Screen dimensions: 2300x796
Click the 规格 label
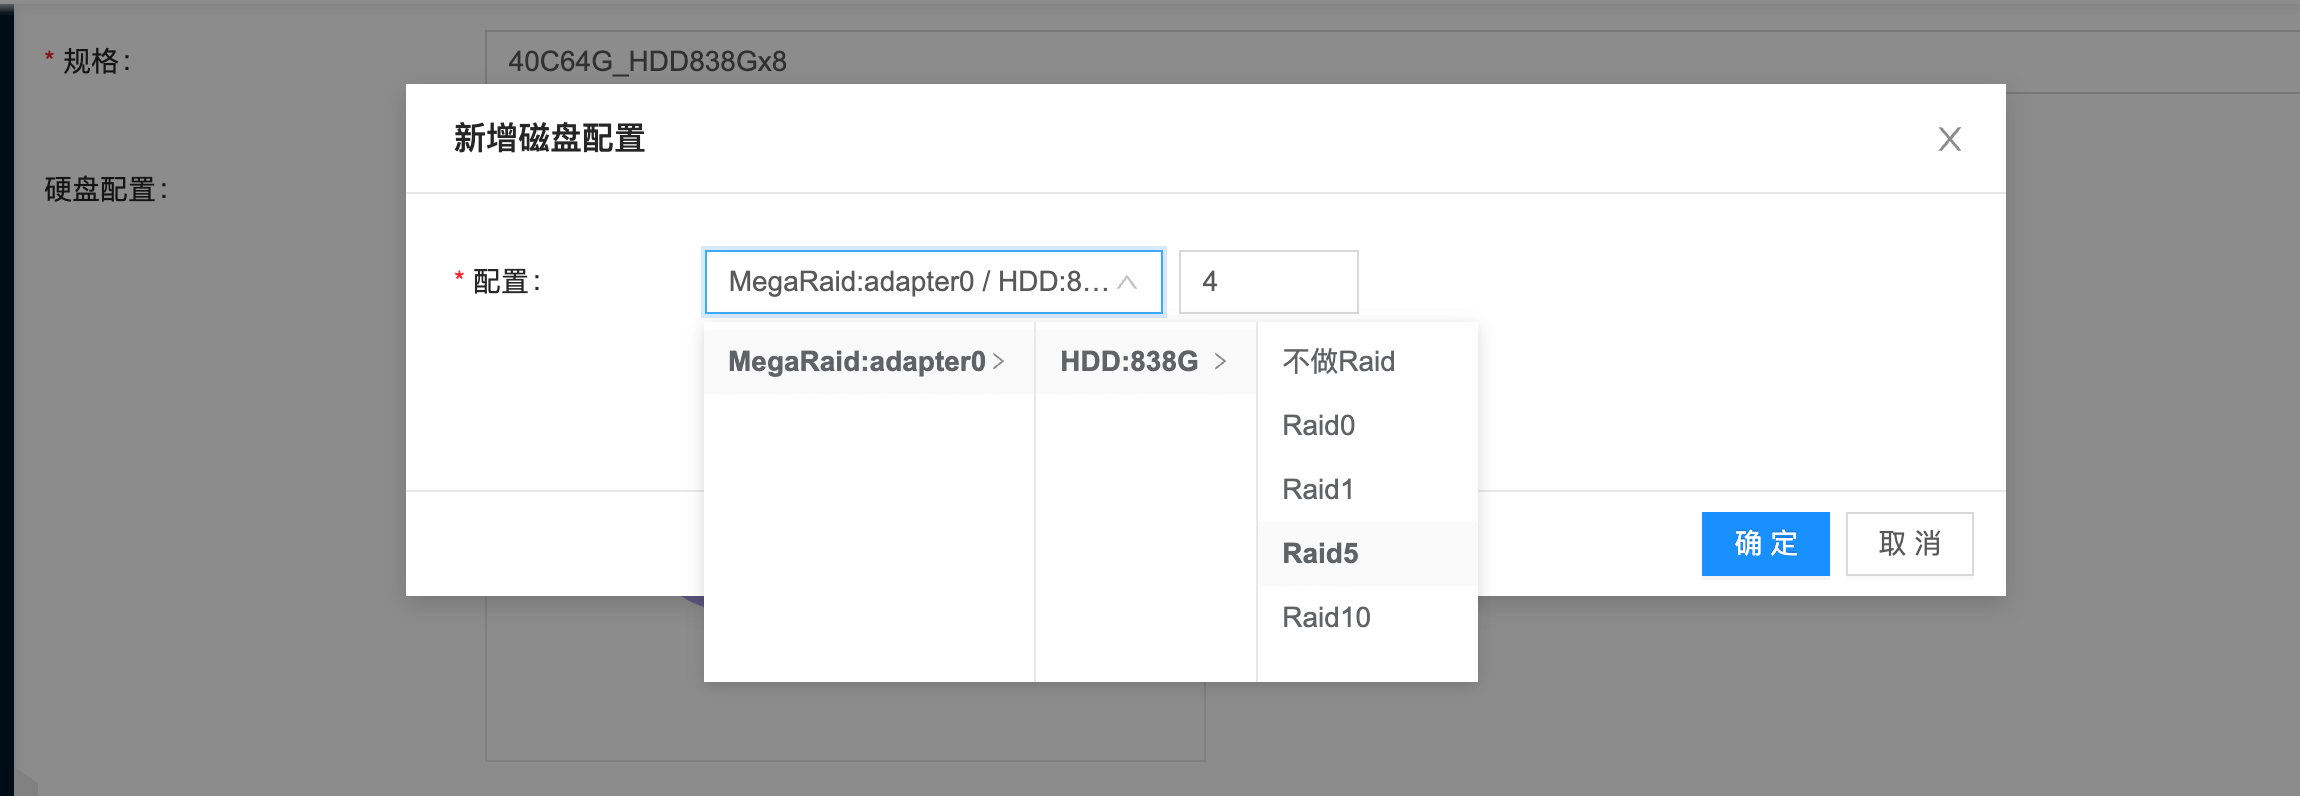[95, 61]
